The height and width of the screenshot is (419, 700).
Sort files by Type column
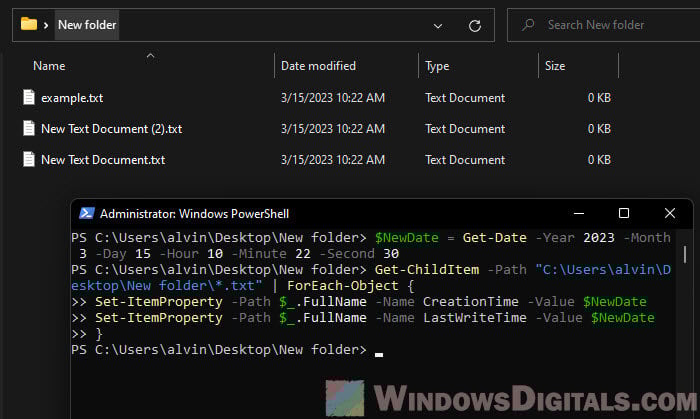click(437, 66)
